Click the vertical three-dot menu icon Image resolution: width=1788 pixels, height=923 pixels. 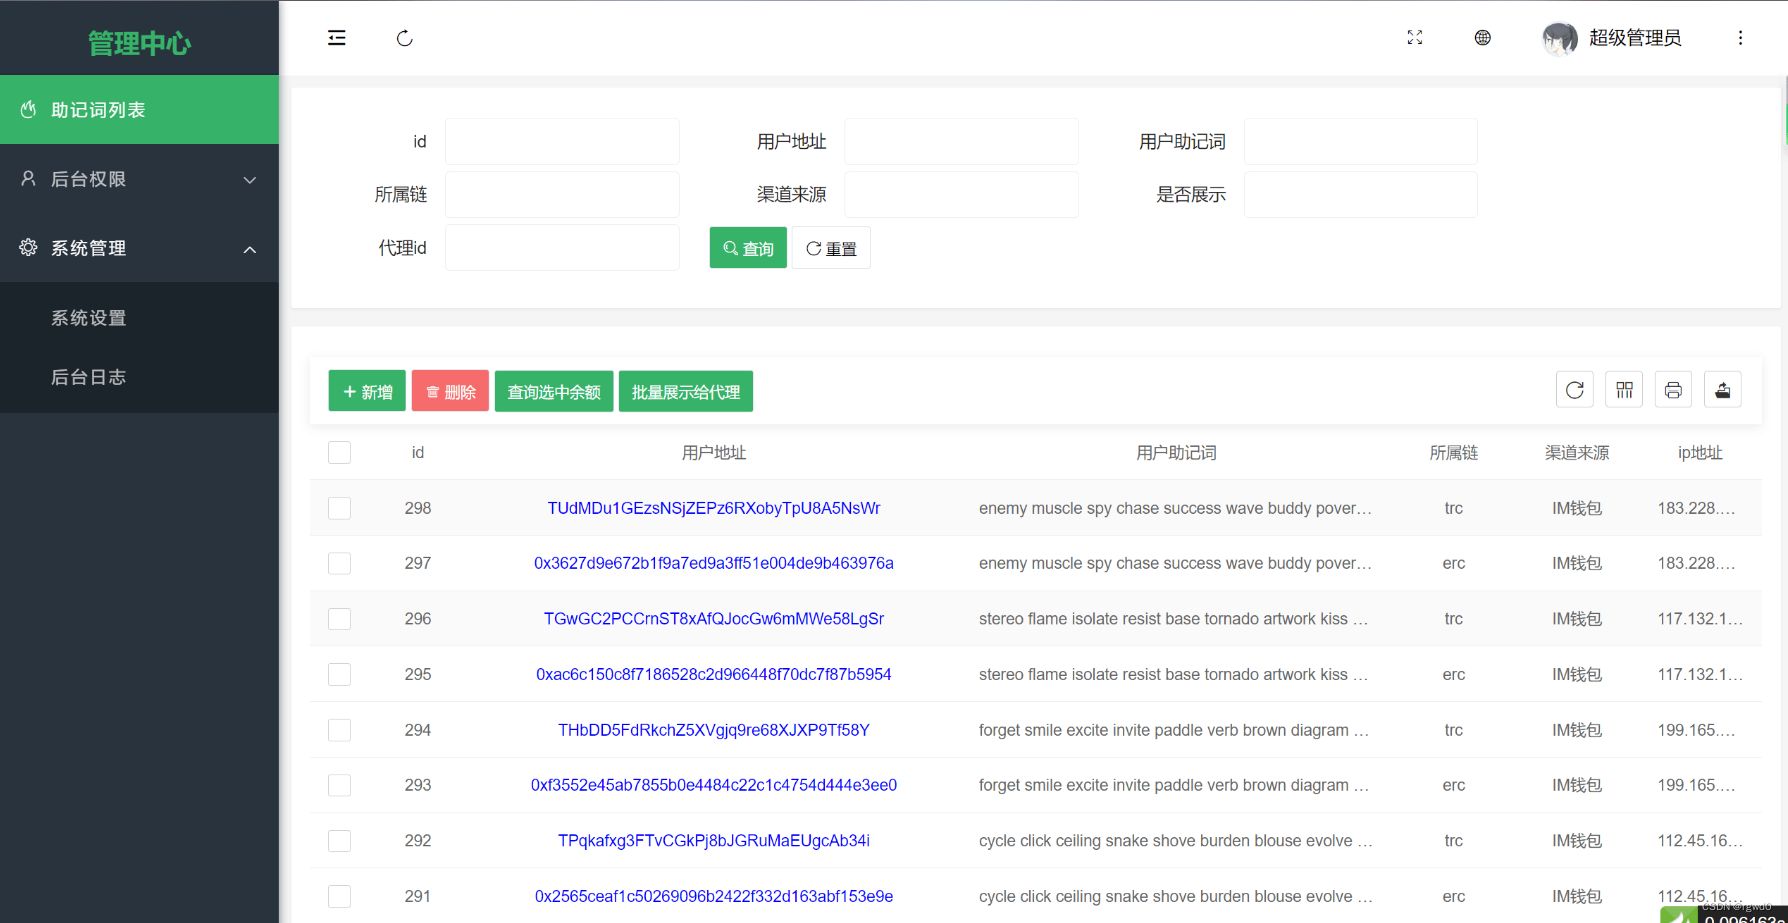pos(1741,37)
